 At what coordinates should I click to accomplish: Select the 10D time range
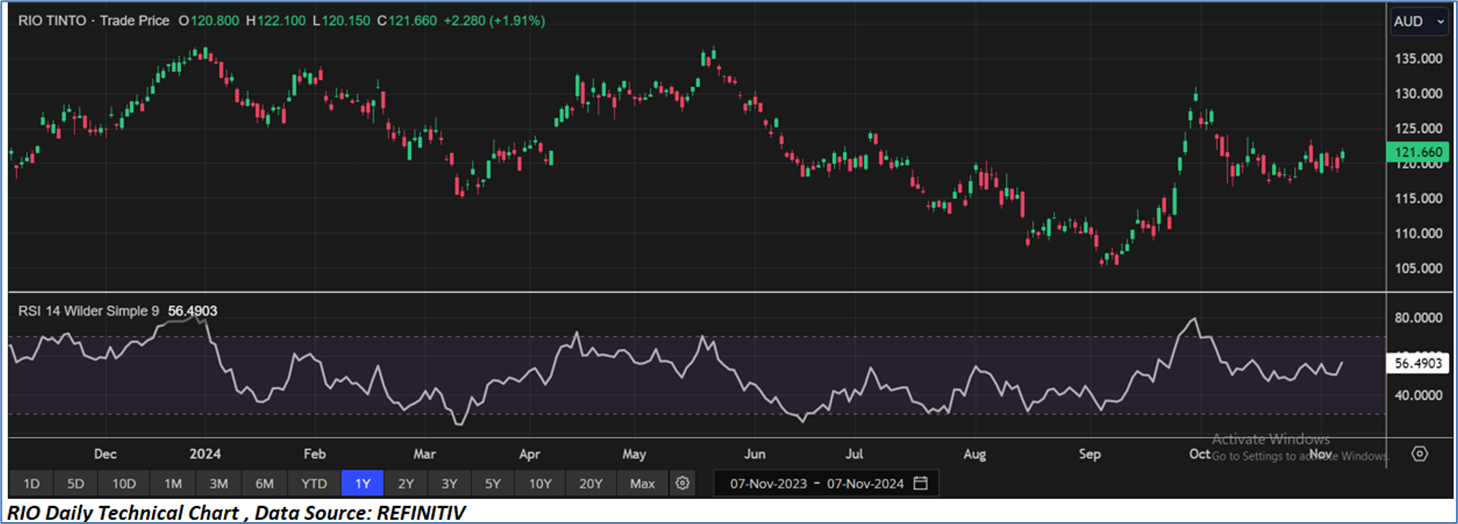(124, 484)
